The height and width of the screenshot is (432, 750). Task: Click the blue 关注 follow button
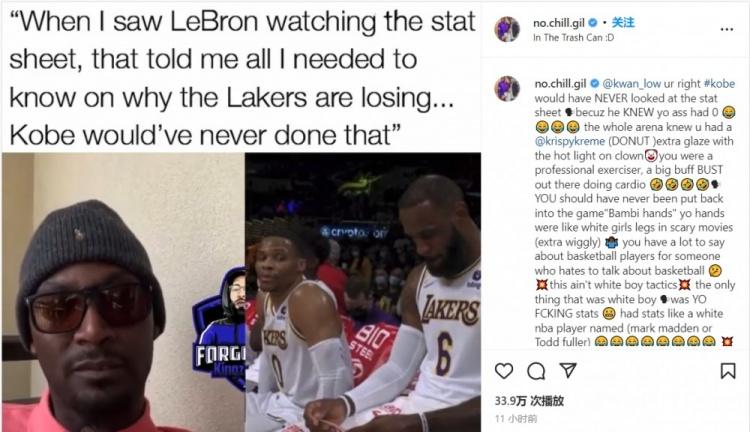click(623, 22)
